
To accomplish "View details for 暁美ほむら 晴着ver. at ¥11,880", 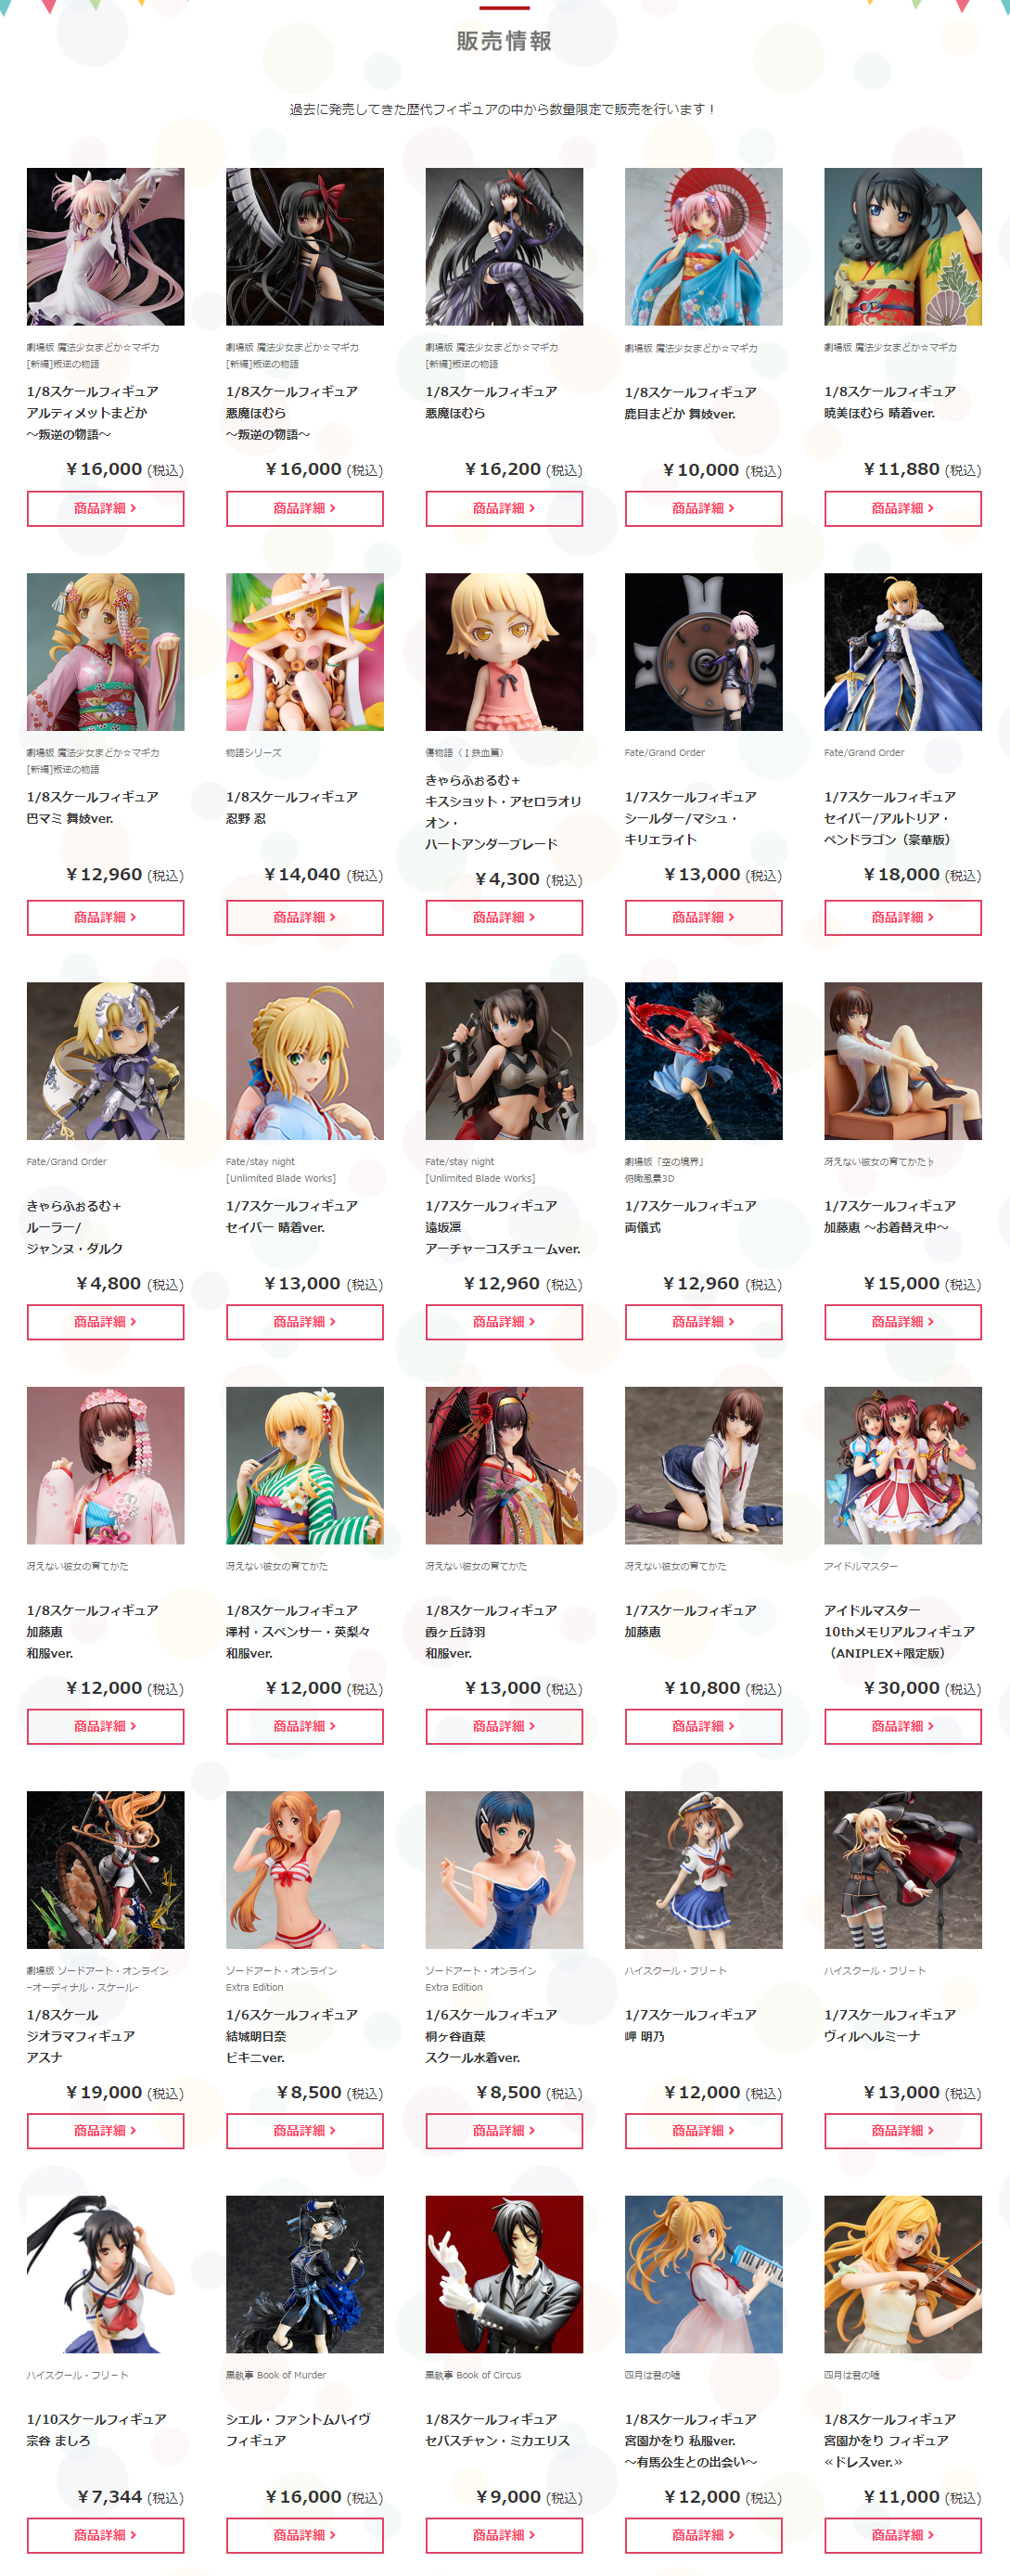I will pyautogui.click(x=902, y=508).
